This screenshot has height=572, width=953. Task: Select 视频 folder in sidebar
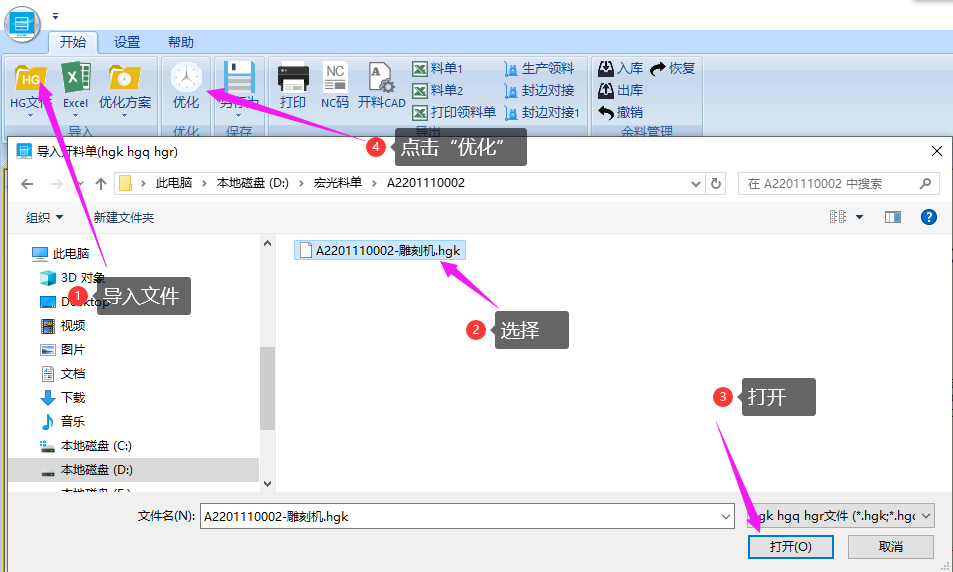[63, 326]
